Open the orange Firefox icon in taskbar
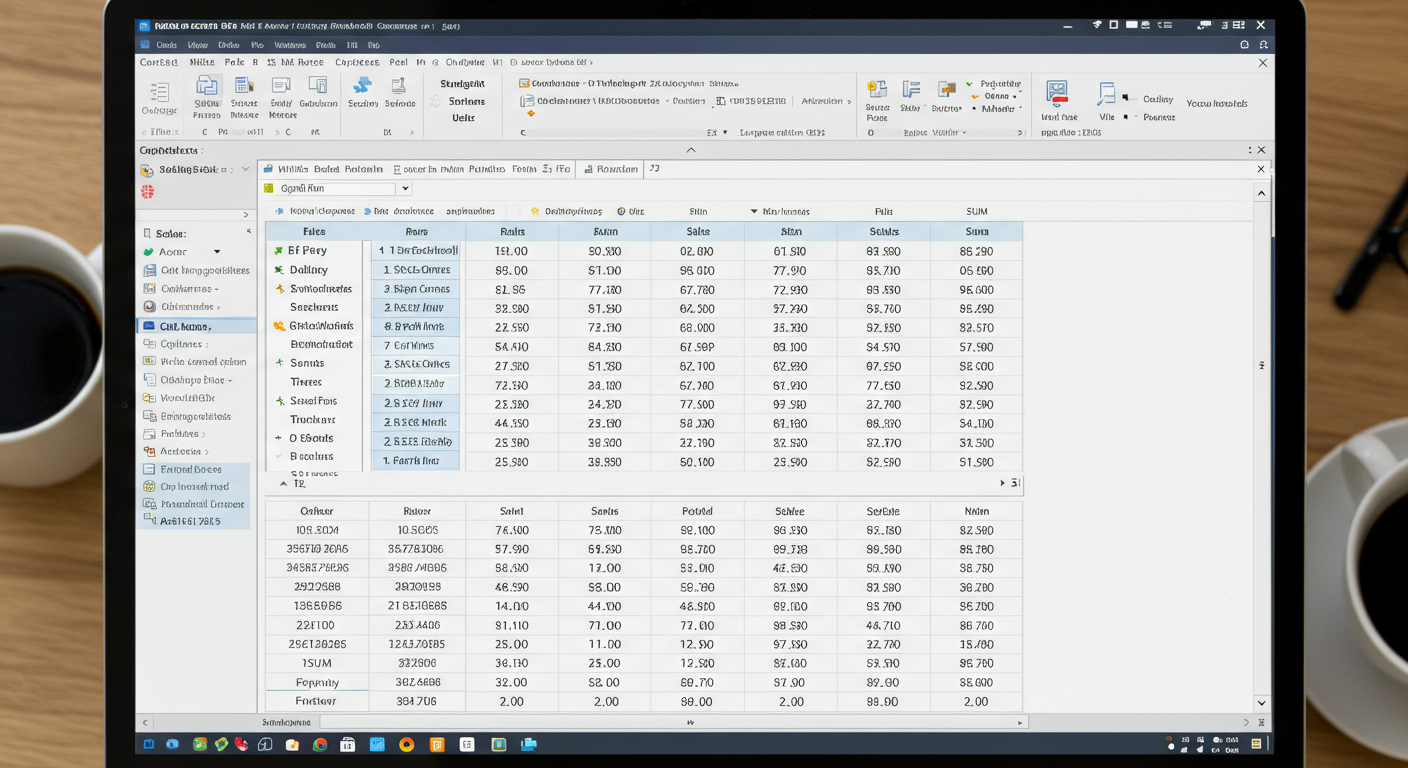The image size is (1408, 768). coord(407,745)
